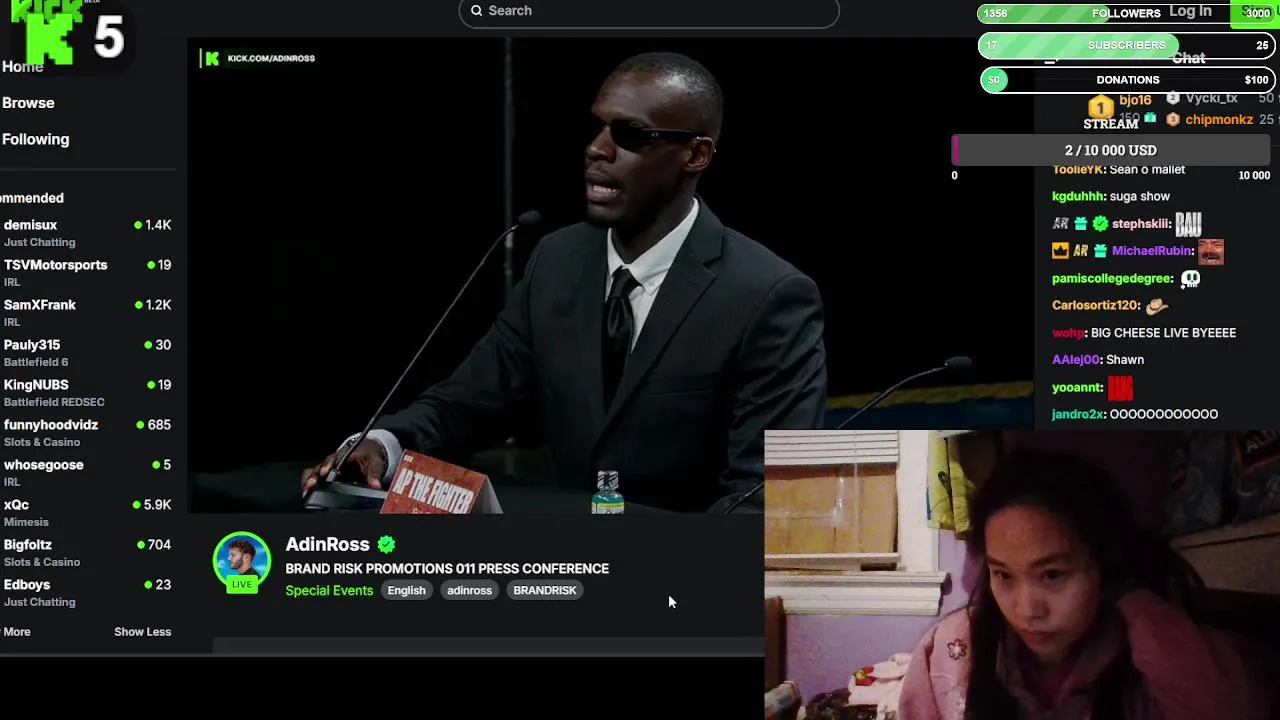Viewport: 1280px width, 720px height.
Task: Click the Log In button
Action: coord(1190,11)
